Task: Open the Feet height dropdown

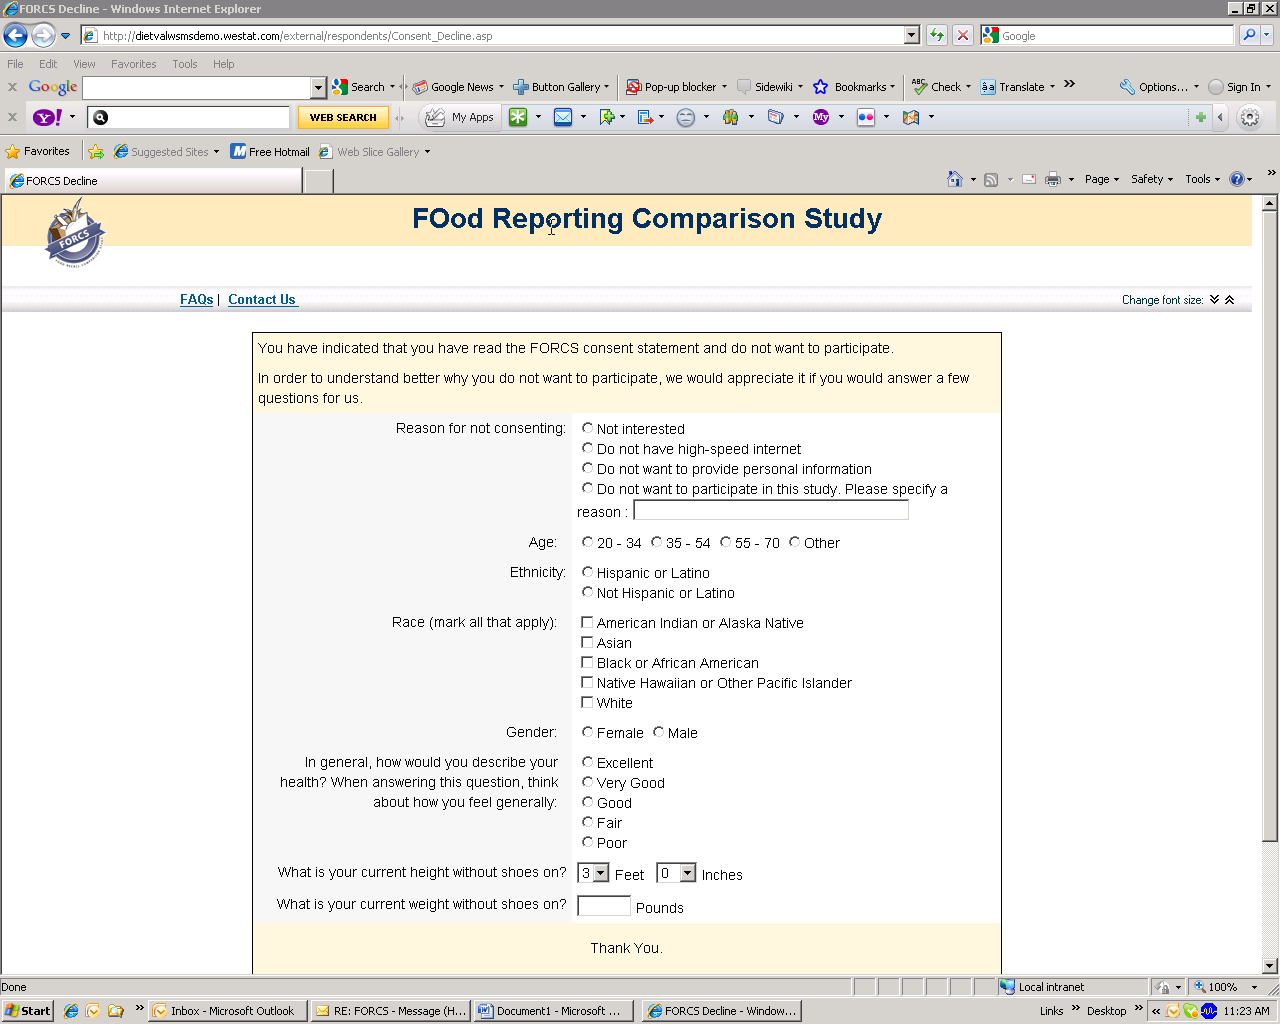Action: click(600, 873)
